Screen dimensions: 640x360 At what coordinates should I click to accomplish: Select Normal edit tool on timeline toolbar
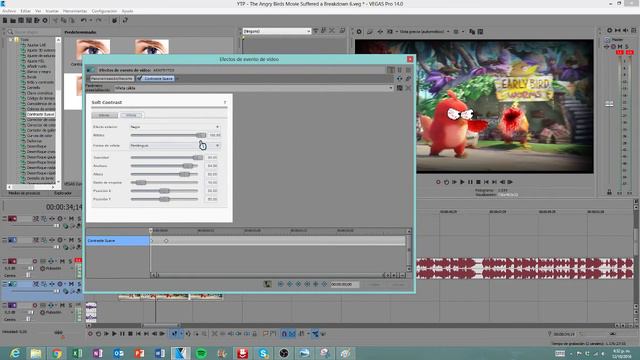pyautogui.click(x=174, y=333)
